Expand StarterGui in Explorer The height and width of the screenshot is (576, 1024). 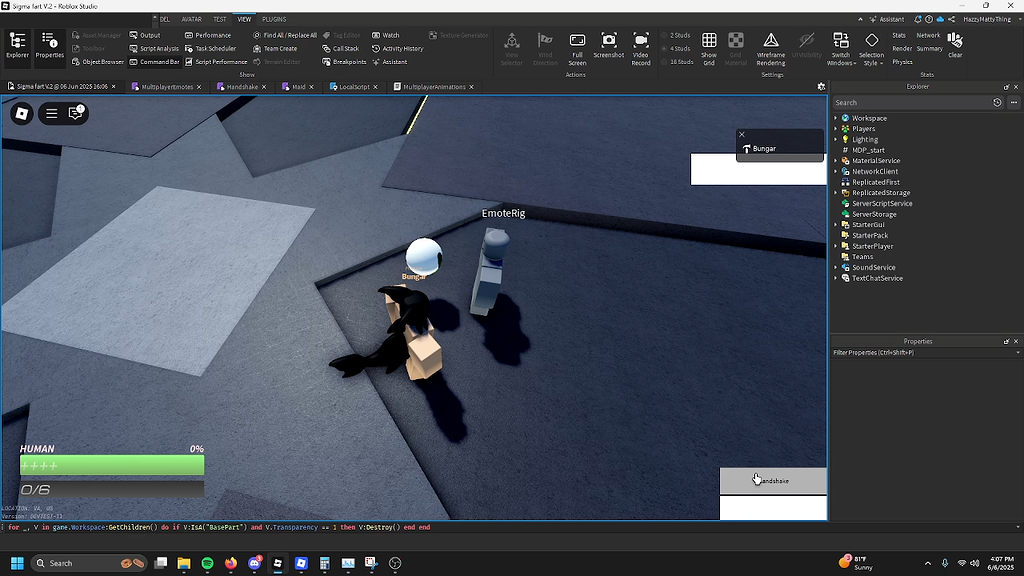tap(835, 225)
